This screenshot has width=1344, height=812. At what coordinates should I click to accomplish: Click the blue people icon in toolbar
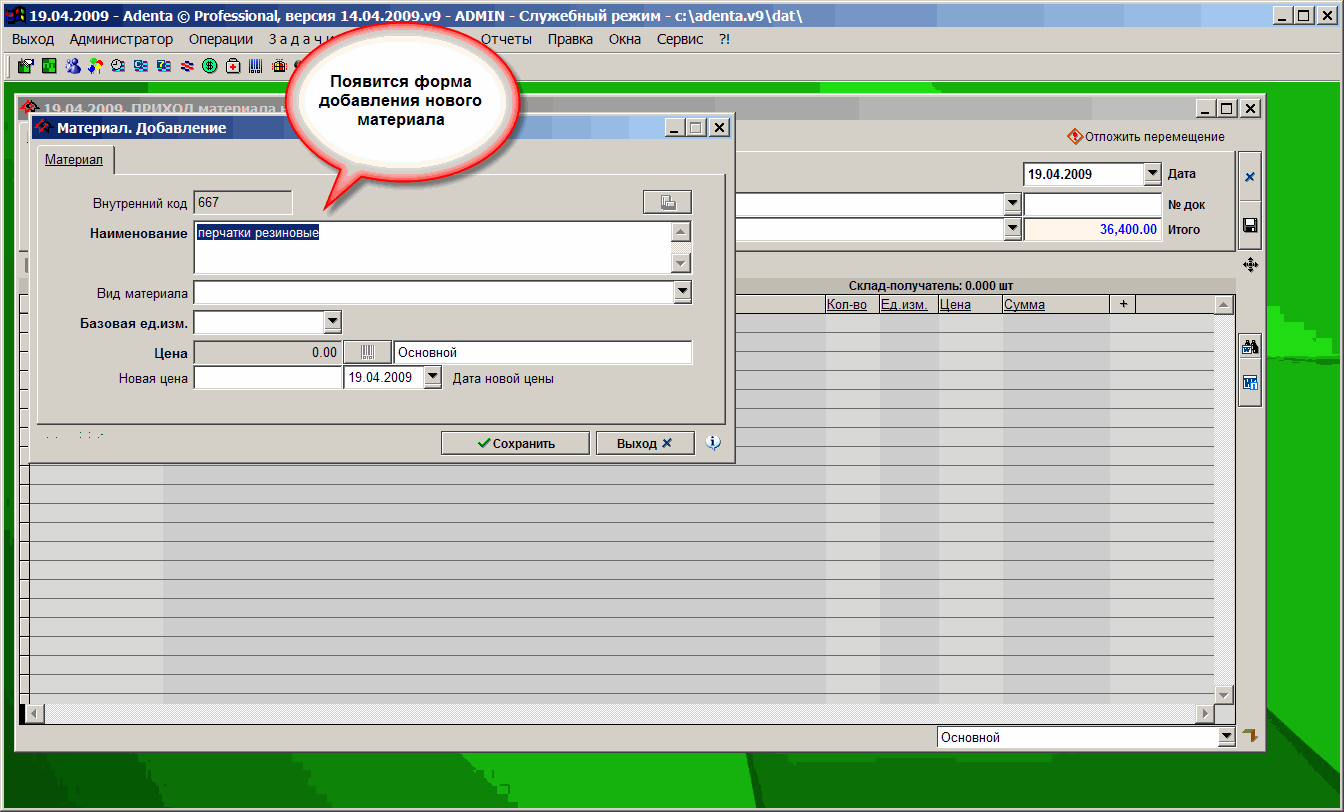73,67
